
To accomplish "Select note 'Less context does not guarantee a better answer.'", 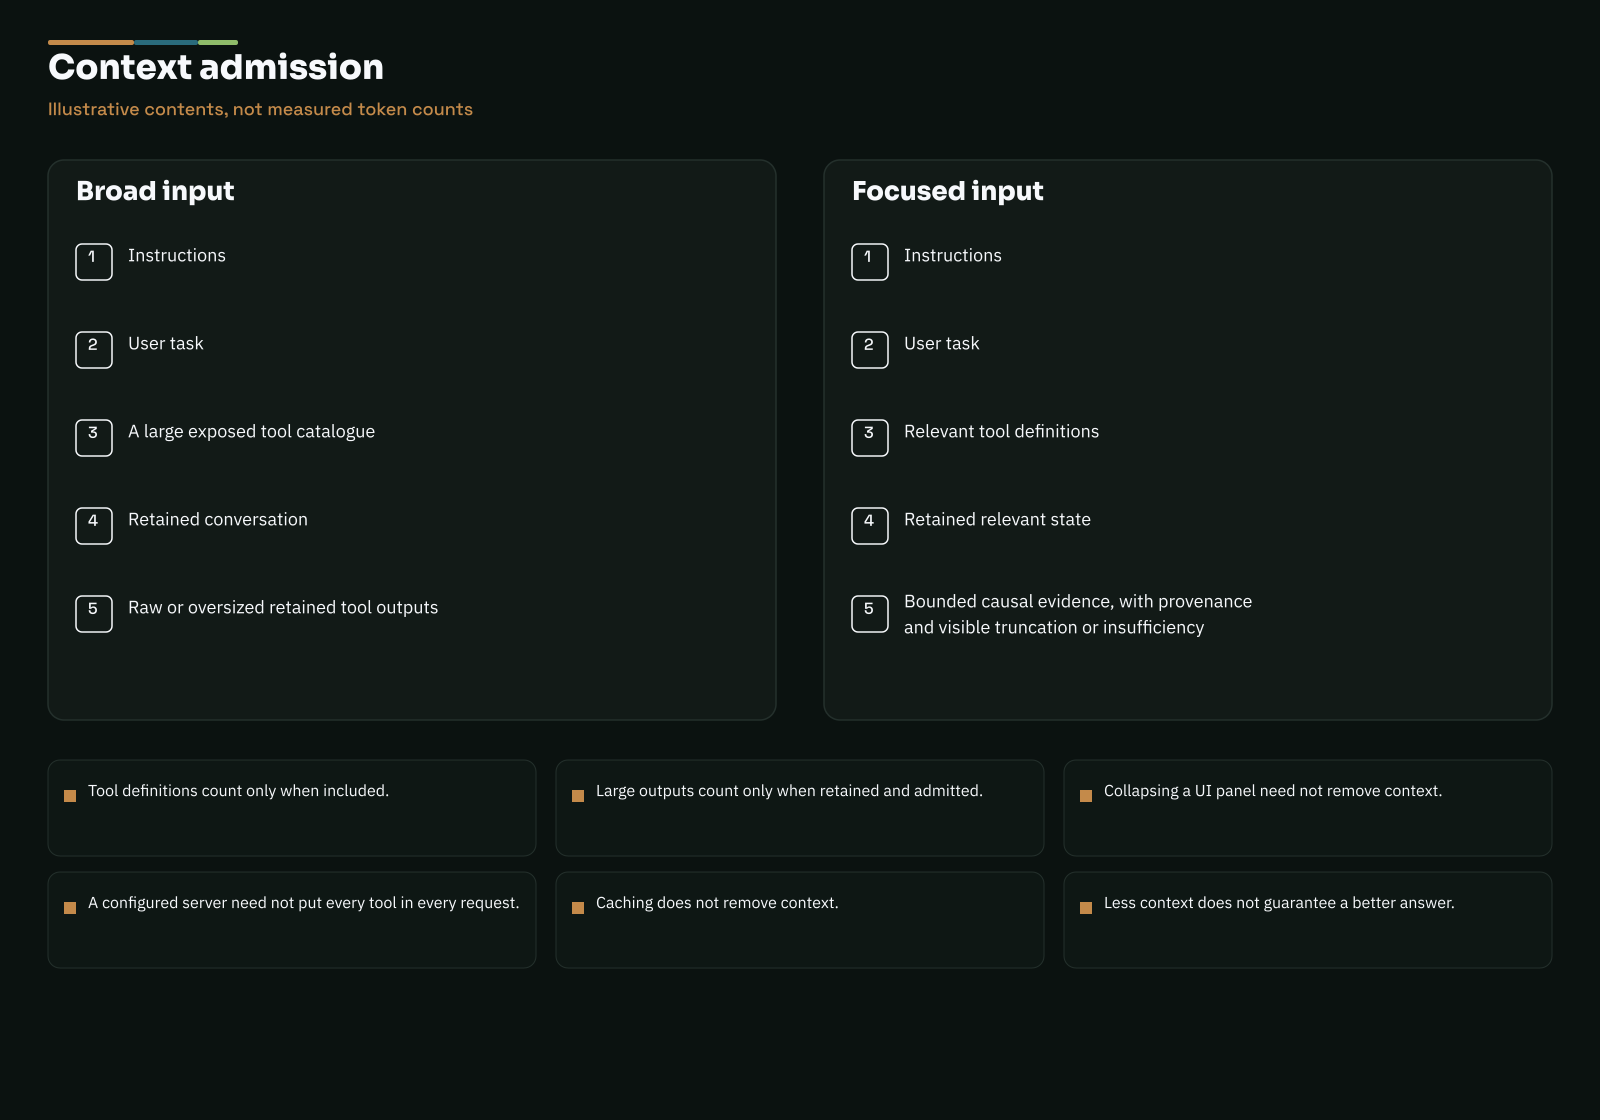I will tap(1279, 903).
